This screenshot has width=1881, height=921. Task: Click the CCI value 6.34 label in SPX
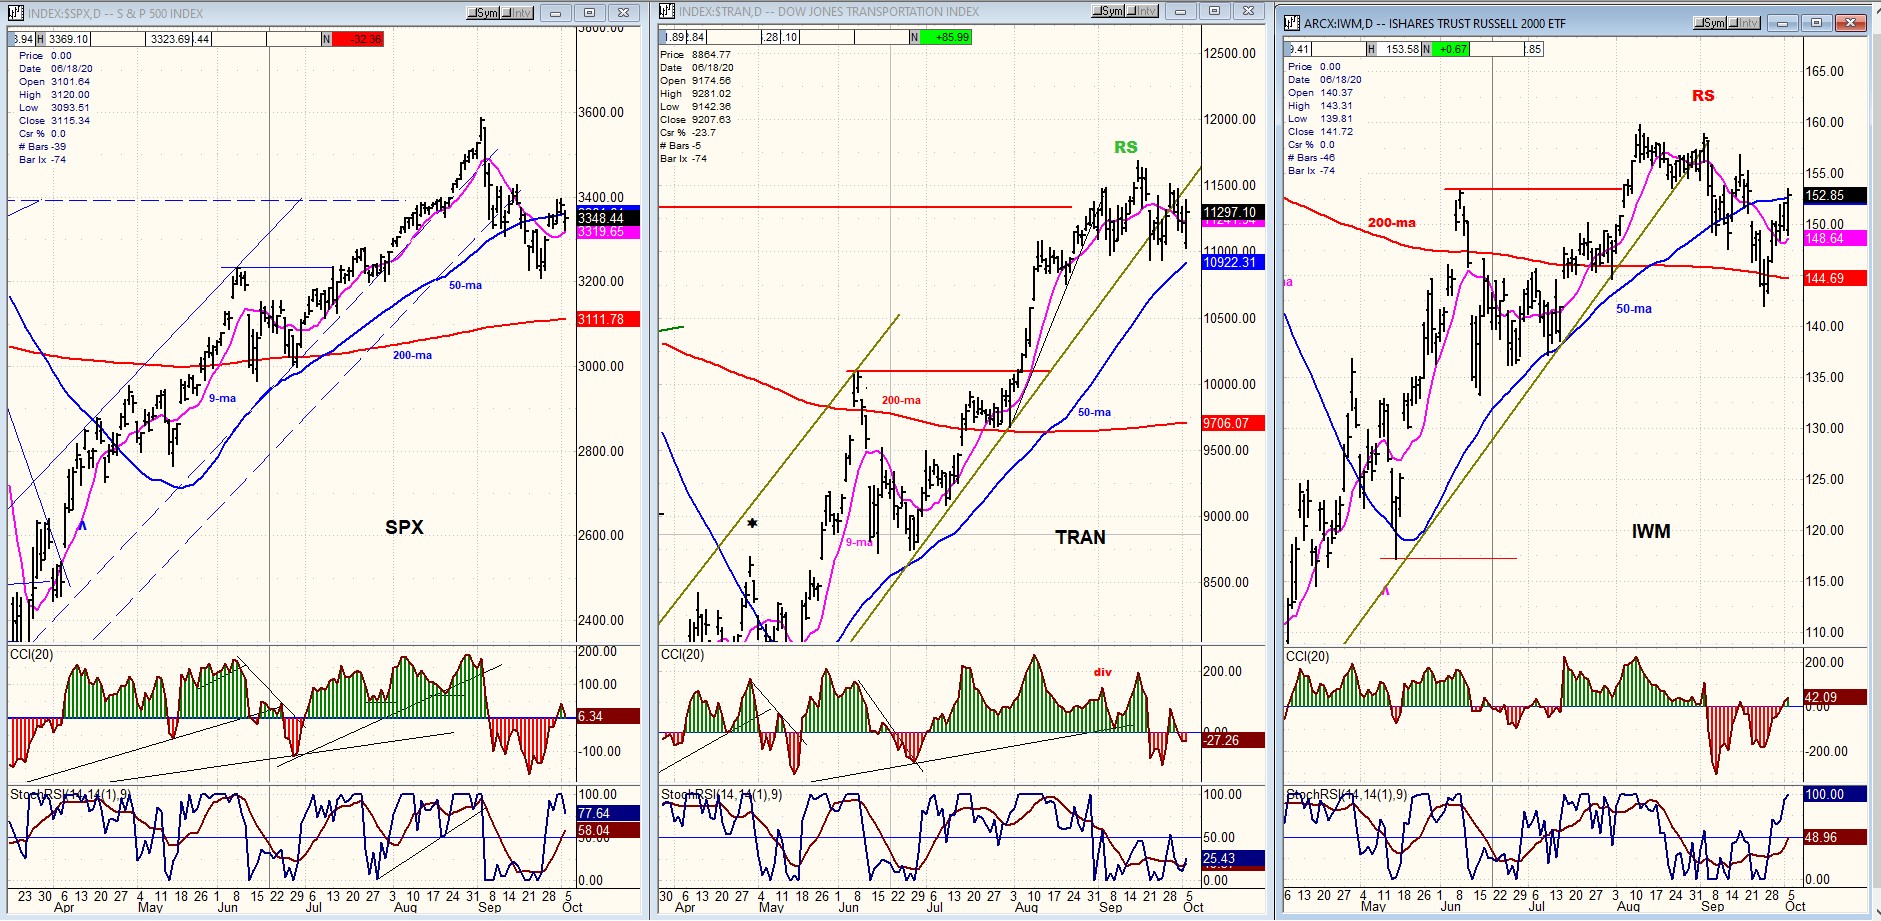click(x=608, y=716)
